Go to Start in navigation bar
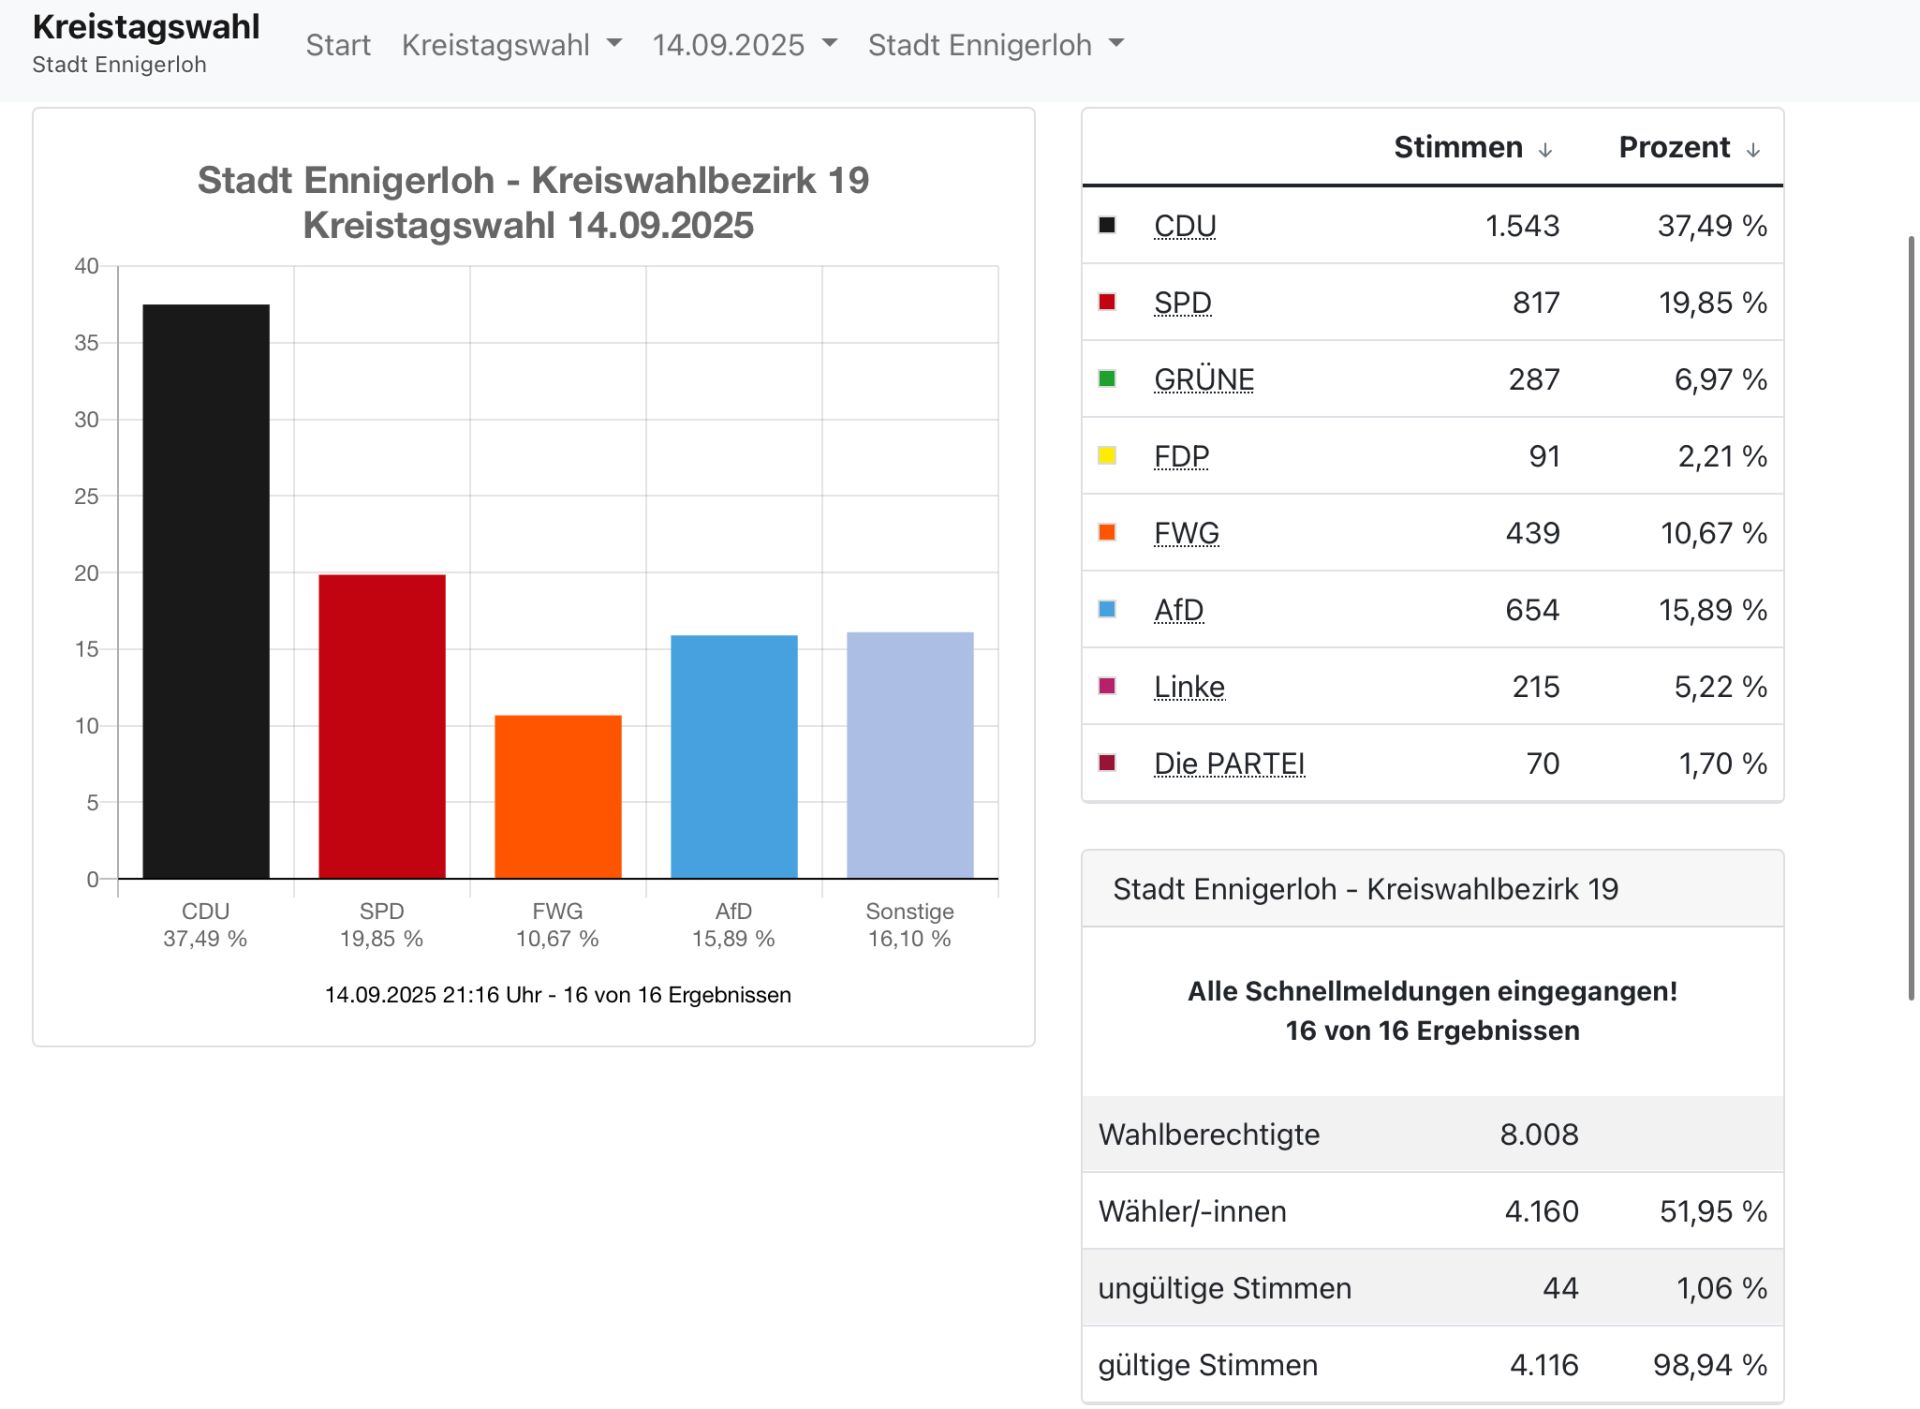Screen dimensions: 1920x1409 pyautogui.click(x=338, y=45)
